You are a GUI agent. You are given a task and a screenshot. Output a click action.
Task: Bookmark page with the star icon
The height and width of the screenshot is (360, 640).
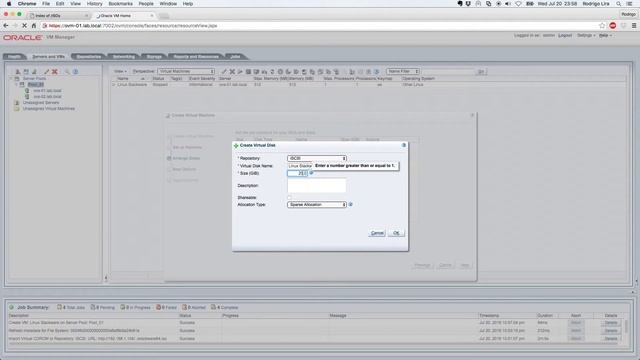point(602,25)
